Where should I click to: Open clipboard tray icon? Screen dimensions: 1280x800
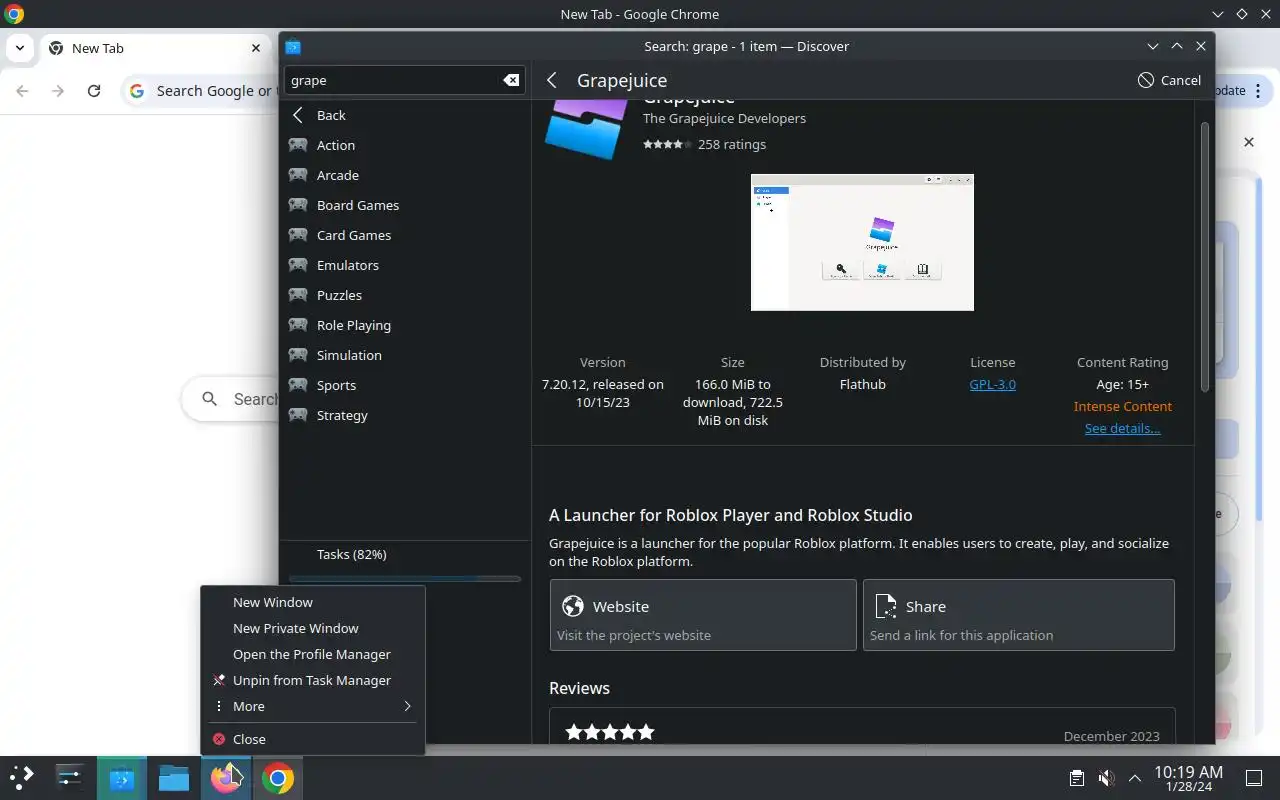coord(1076,778)
